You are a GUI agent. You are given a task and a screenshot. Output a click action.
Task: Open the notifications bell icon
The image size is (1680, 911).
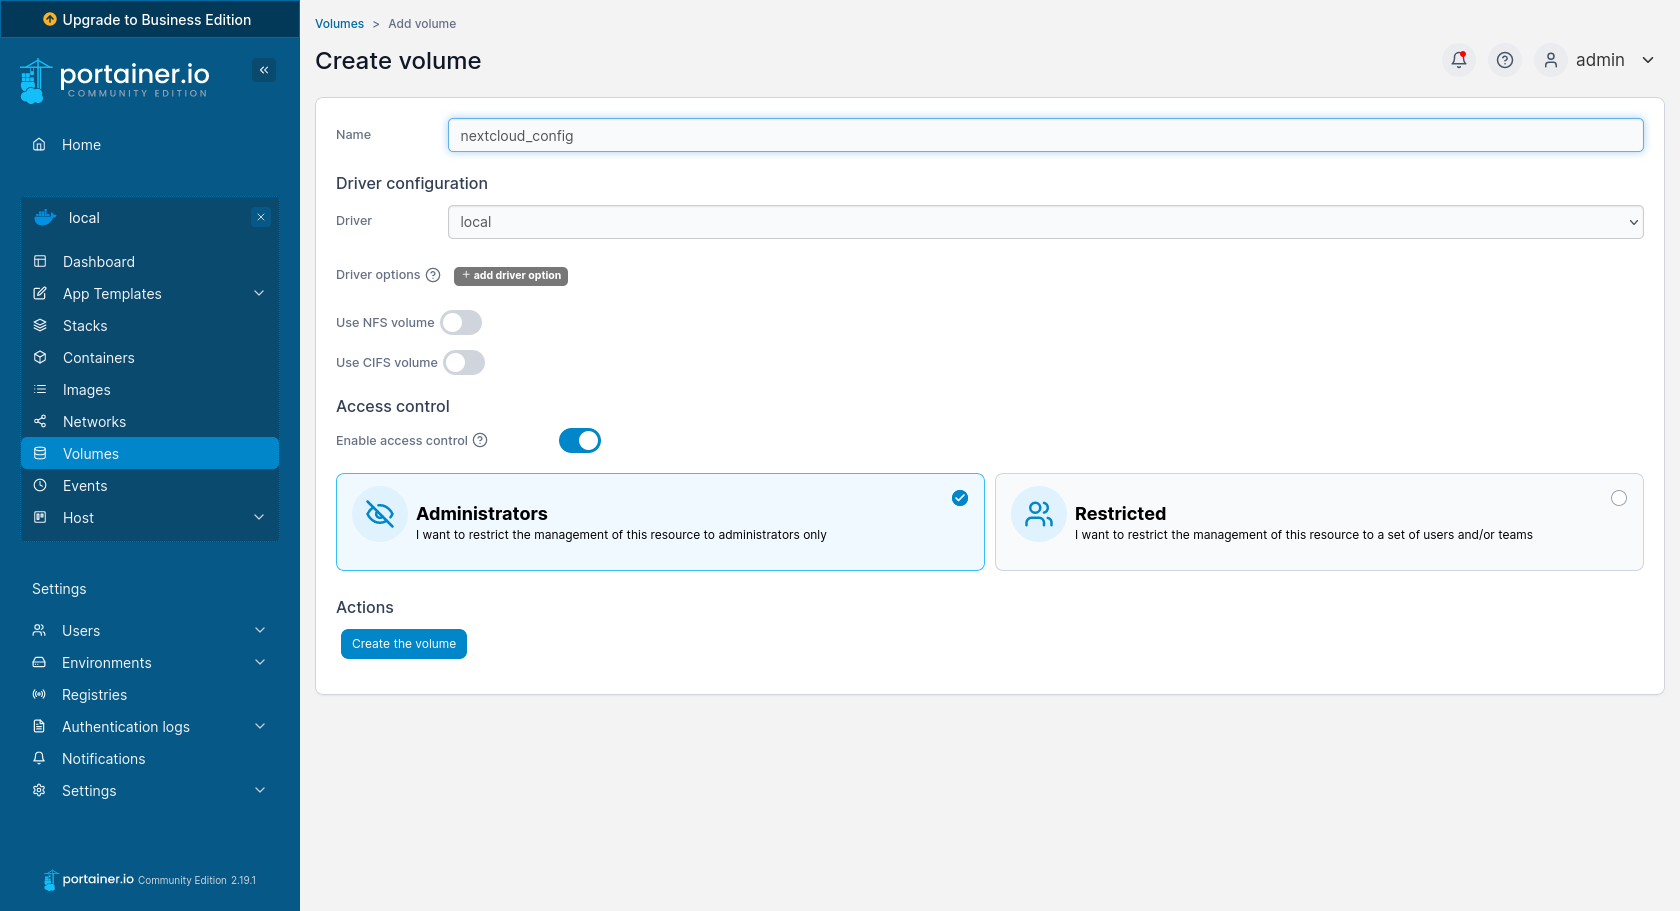click(x=1459, y=60)
